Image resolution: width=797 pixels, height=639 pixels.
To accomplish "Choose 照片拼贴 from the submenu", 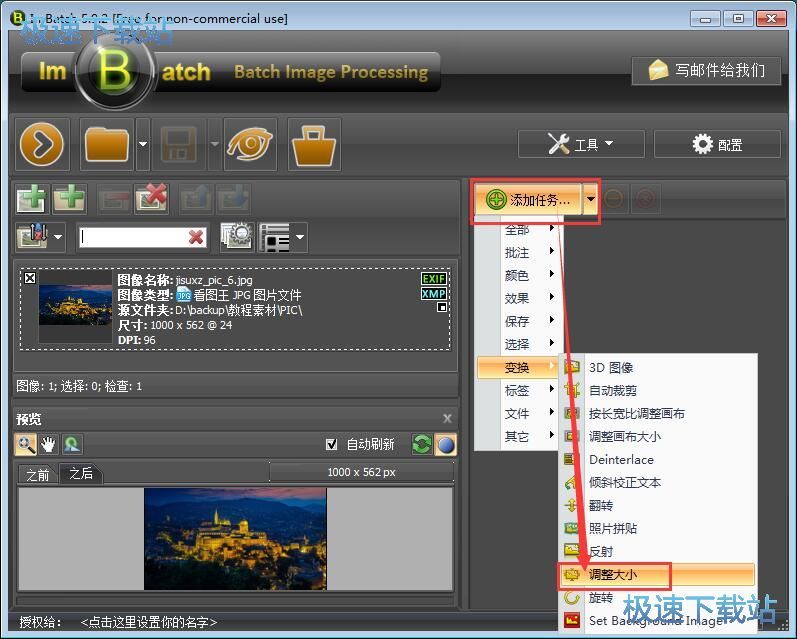I will click(x=658, y=528).
